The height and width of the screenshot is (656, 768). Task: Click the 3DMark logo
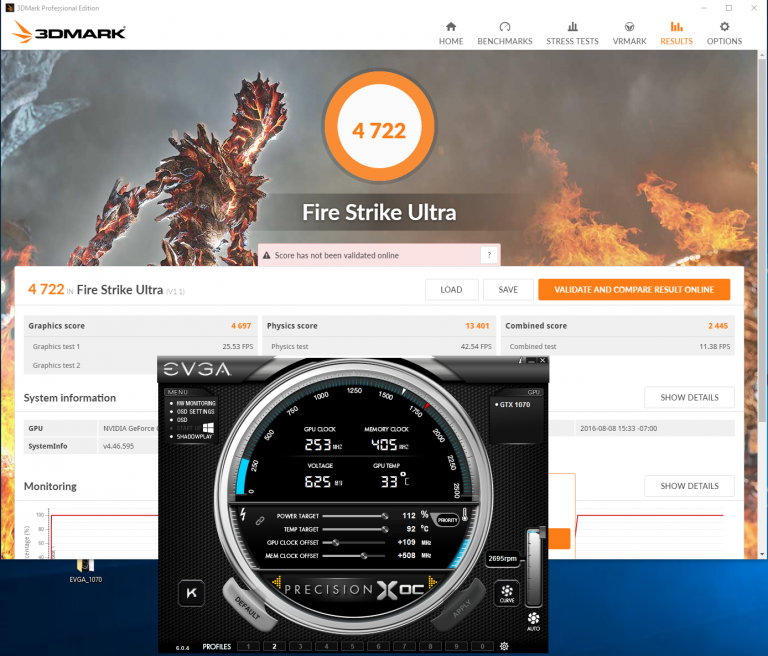tap(69, 32)
